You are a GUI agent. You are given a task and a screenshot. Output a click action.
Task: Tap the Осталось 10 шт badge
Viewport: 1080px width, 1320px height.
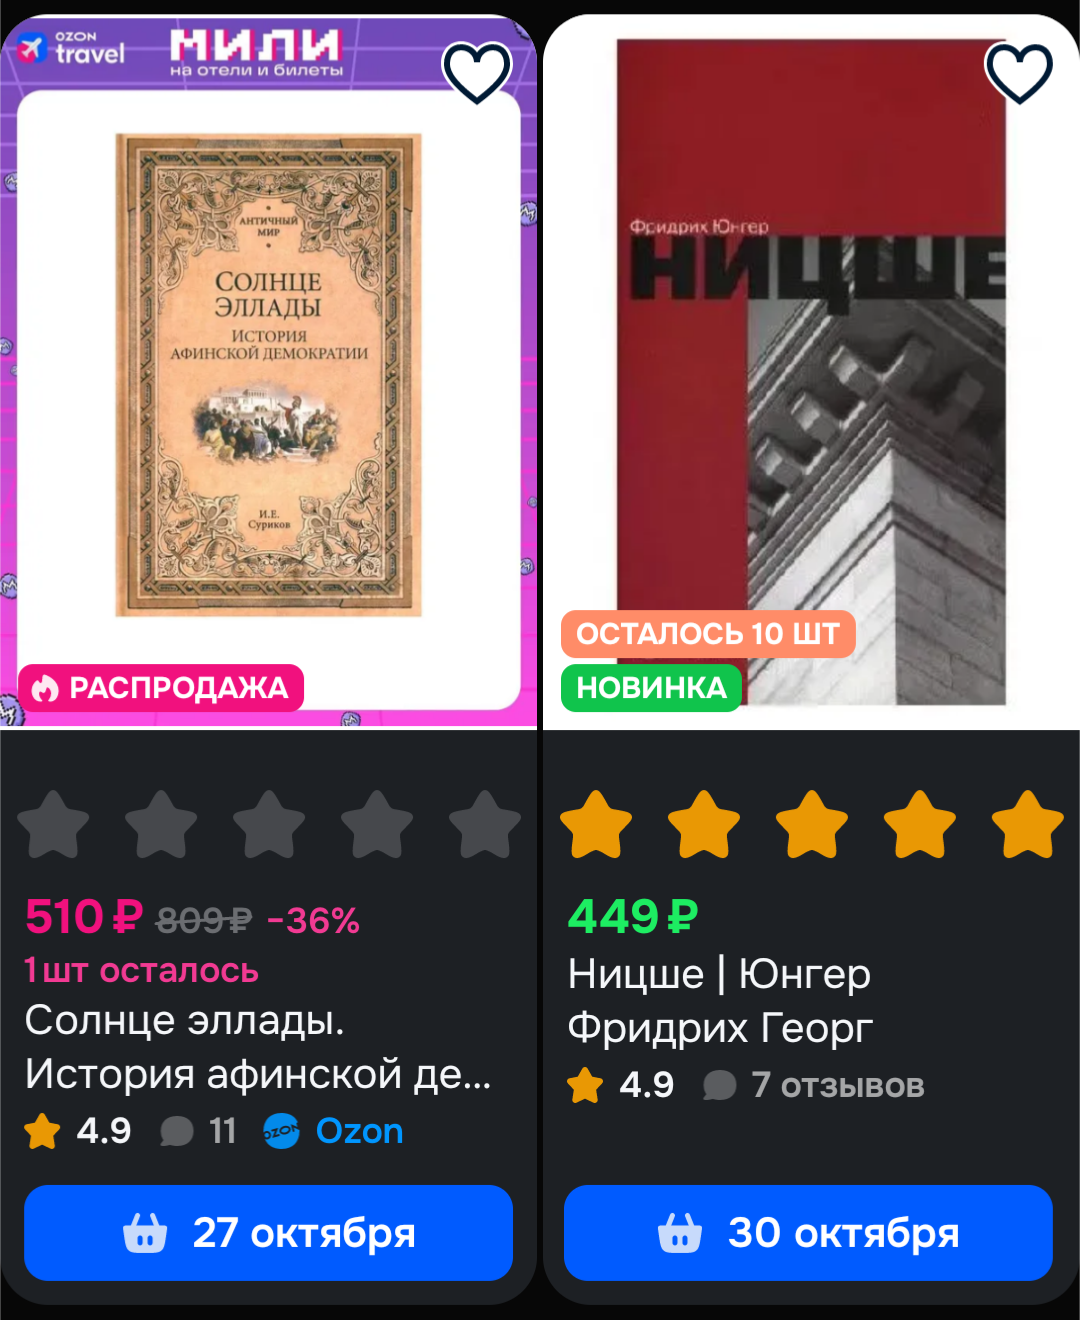708,634
